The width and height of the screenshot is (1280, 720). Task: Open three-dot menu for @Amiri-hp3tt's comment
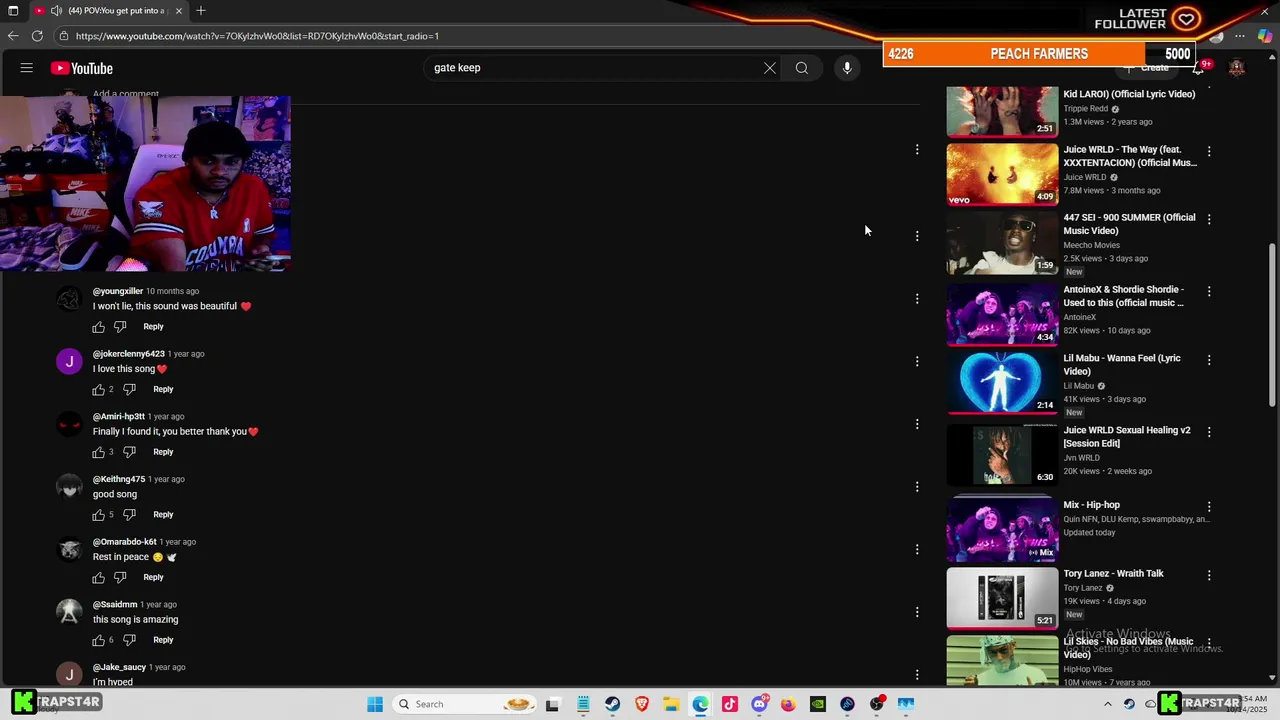(917, 424)
